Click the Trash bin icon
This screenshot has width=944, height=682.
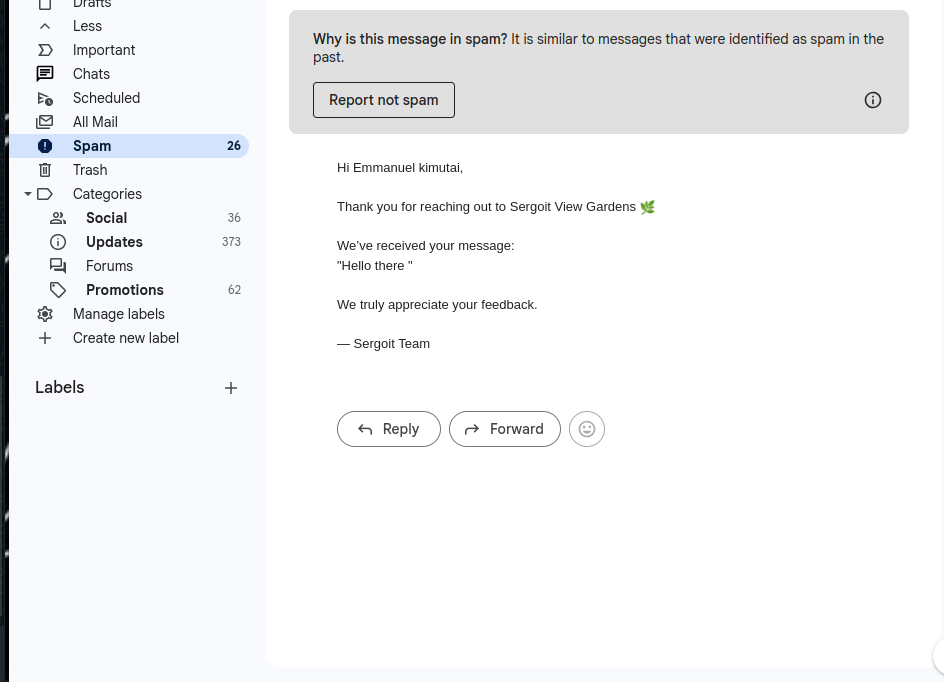[x=45, y=170]
